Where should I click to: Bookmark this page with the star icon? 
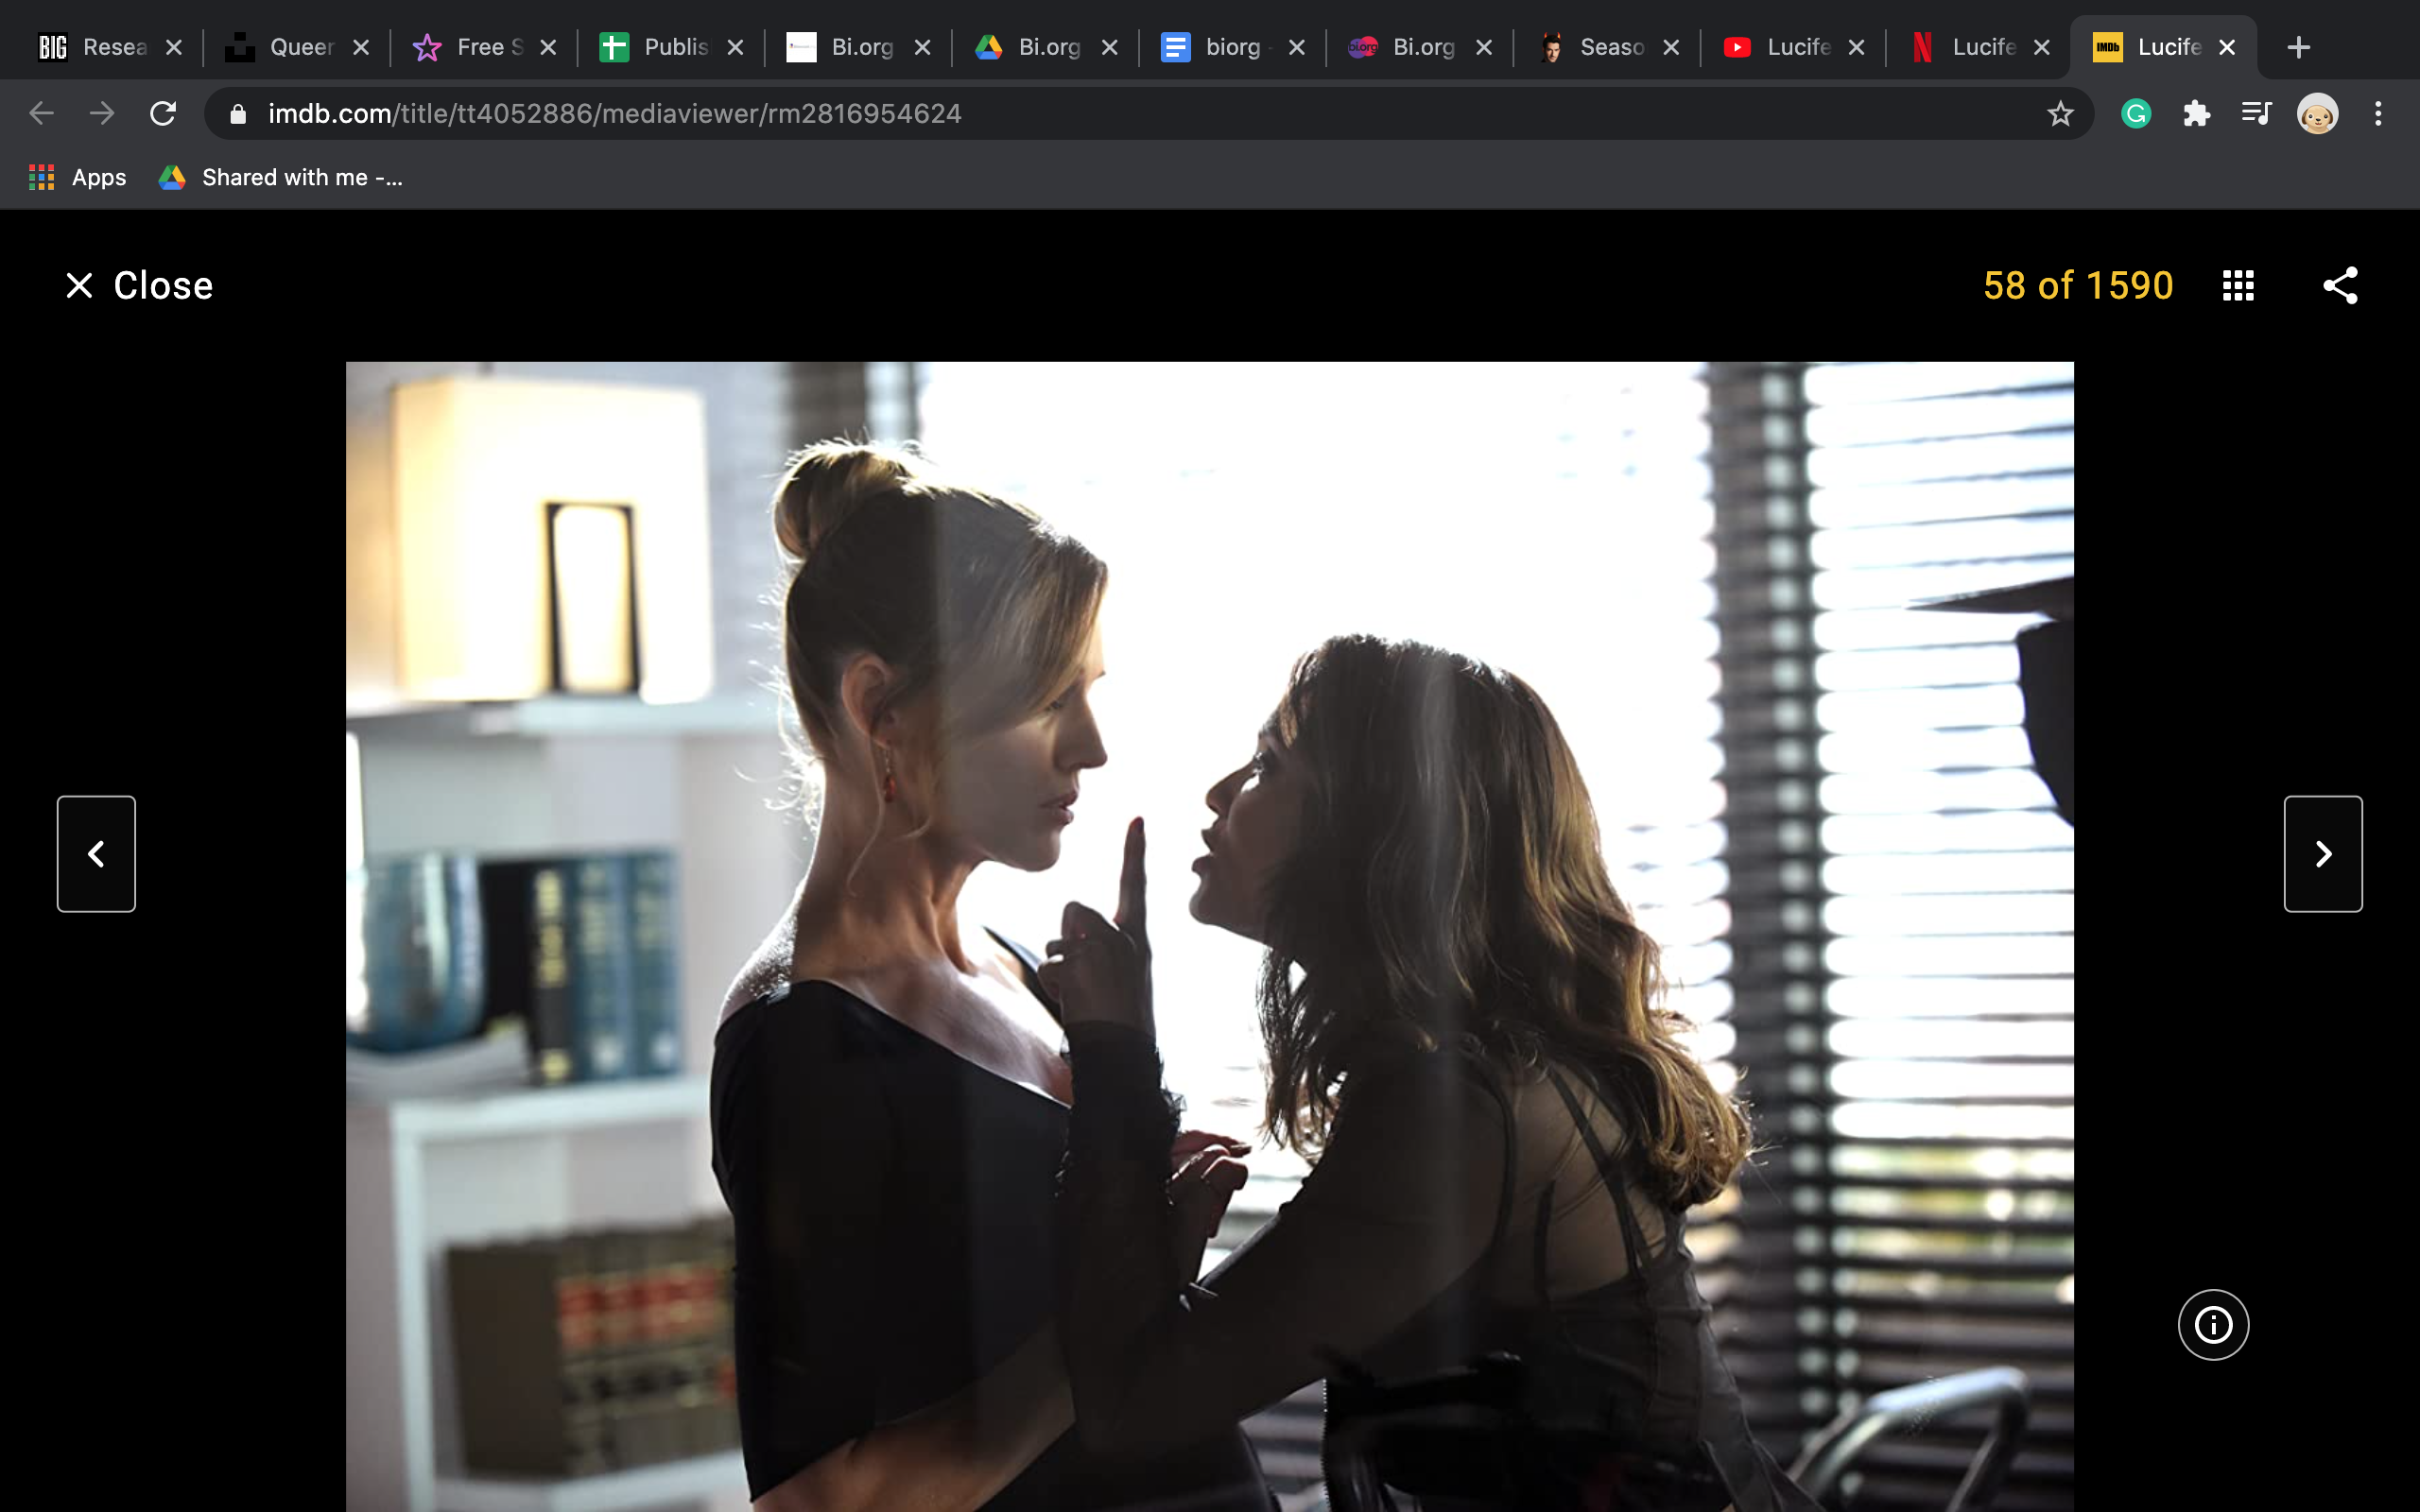[x=2060, y=114]
